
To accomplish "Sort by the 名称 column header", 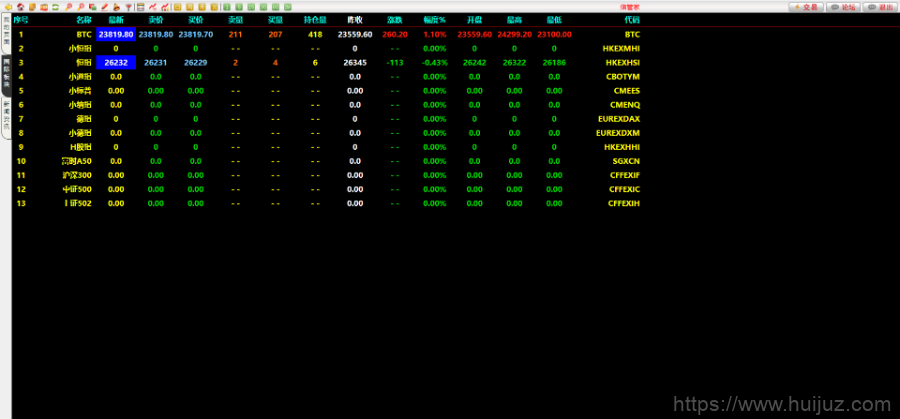I will 84,20.
